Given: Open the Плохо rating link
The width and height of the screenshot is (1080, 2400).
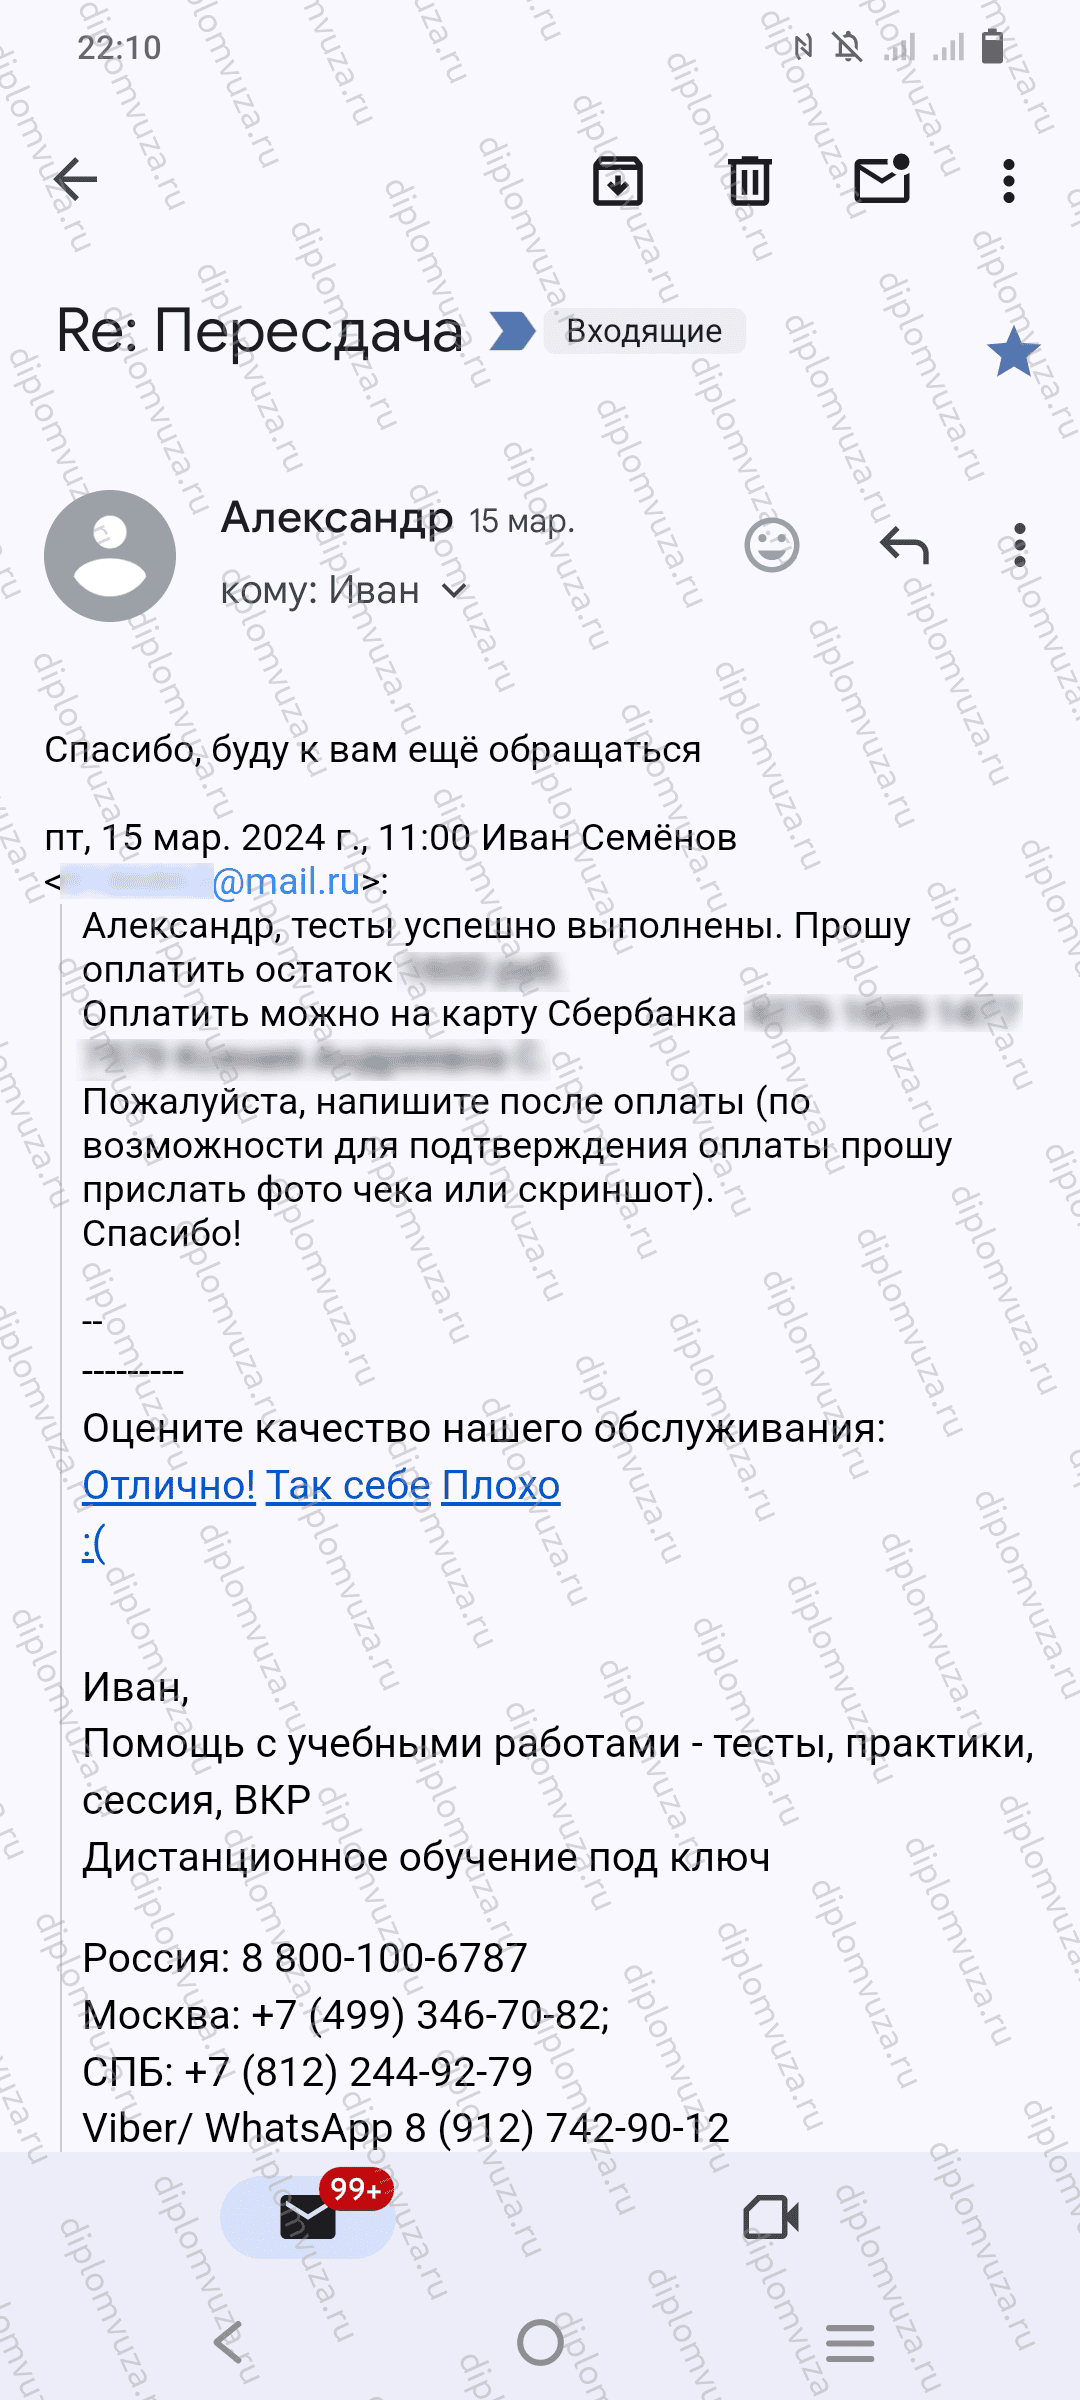Looking at the screenshot, I should (x=501, y=1485).
